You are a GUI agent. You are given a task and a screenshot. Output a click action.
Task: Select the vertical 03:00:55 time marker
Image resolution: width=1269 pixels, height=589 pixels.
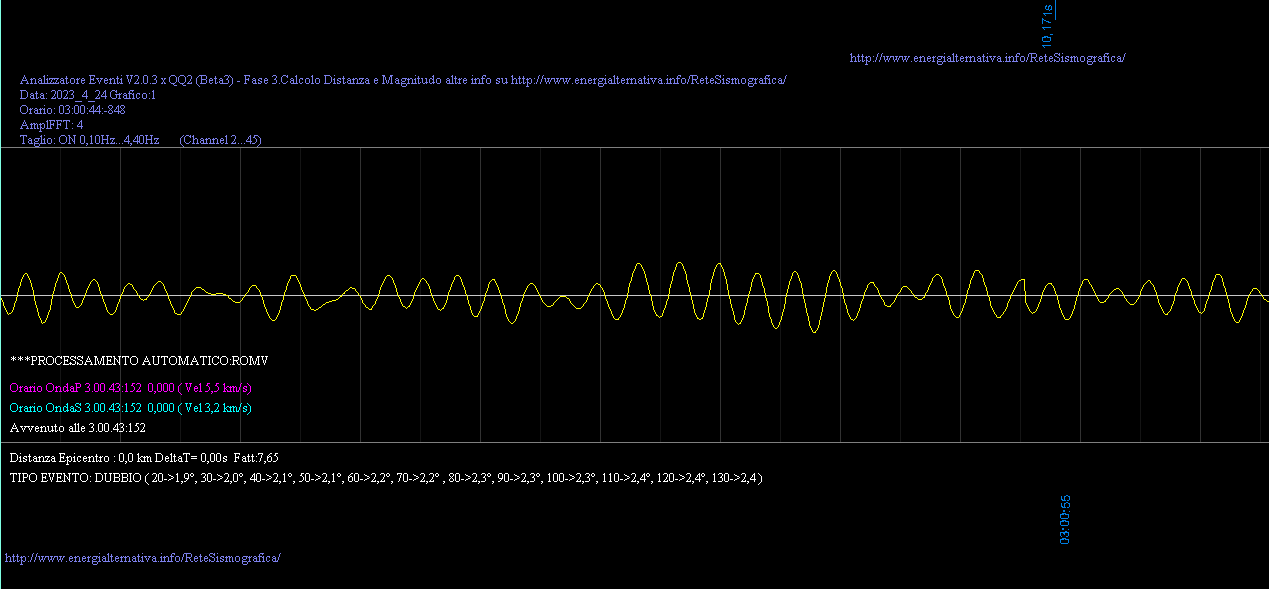click(x=1066, y=519)
